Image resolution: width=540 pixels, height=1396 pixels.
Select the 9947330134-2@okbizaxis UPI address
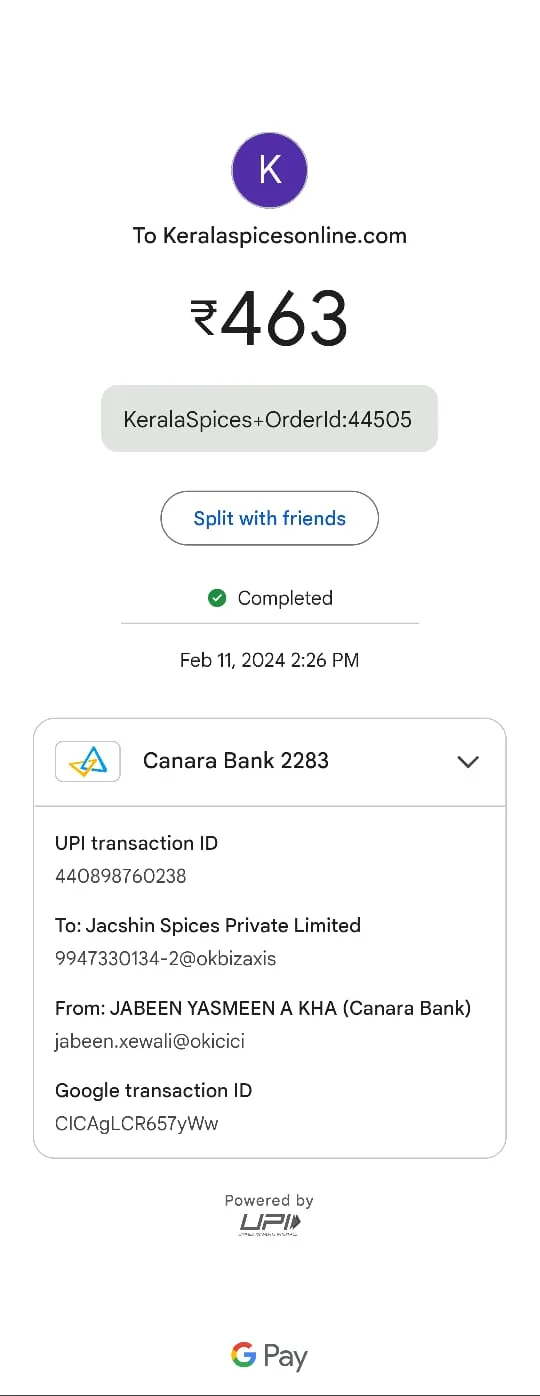(x=166, y=958)
